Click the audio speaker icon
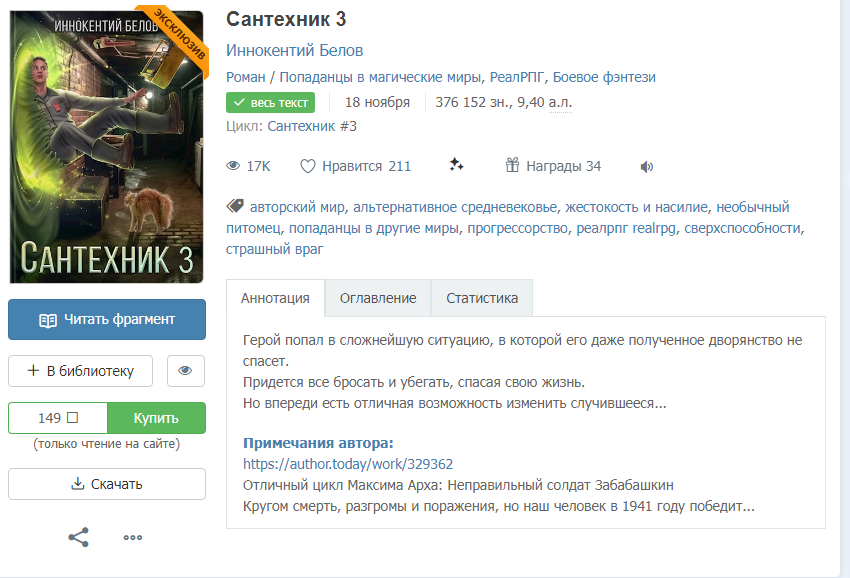This screenshot has width=850, height=578. pos(646,166)
